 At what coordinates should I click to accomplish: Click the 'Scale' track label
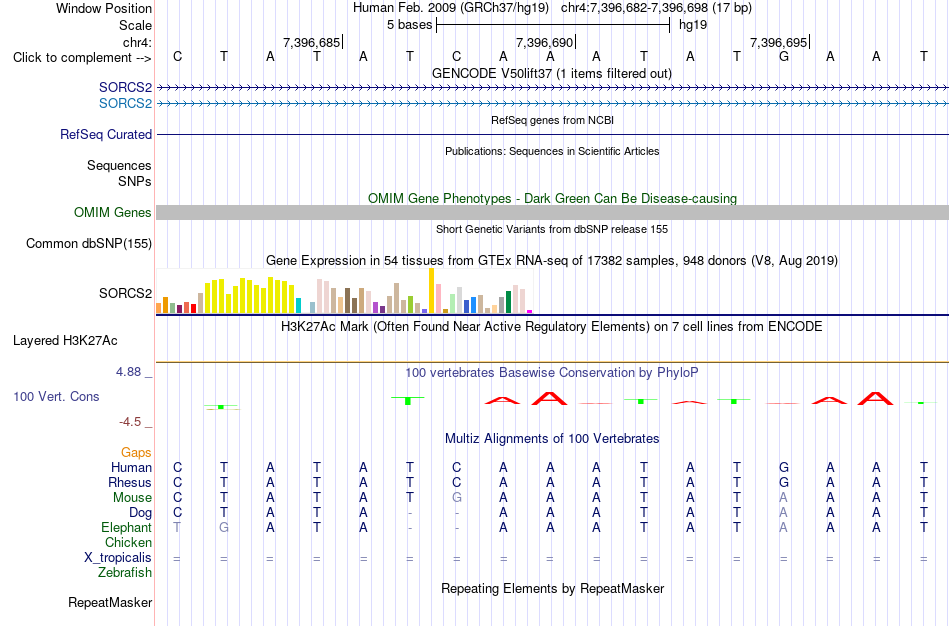tap(135, 25)
